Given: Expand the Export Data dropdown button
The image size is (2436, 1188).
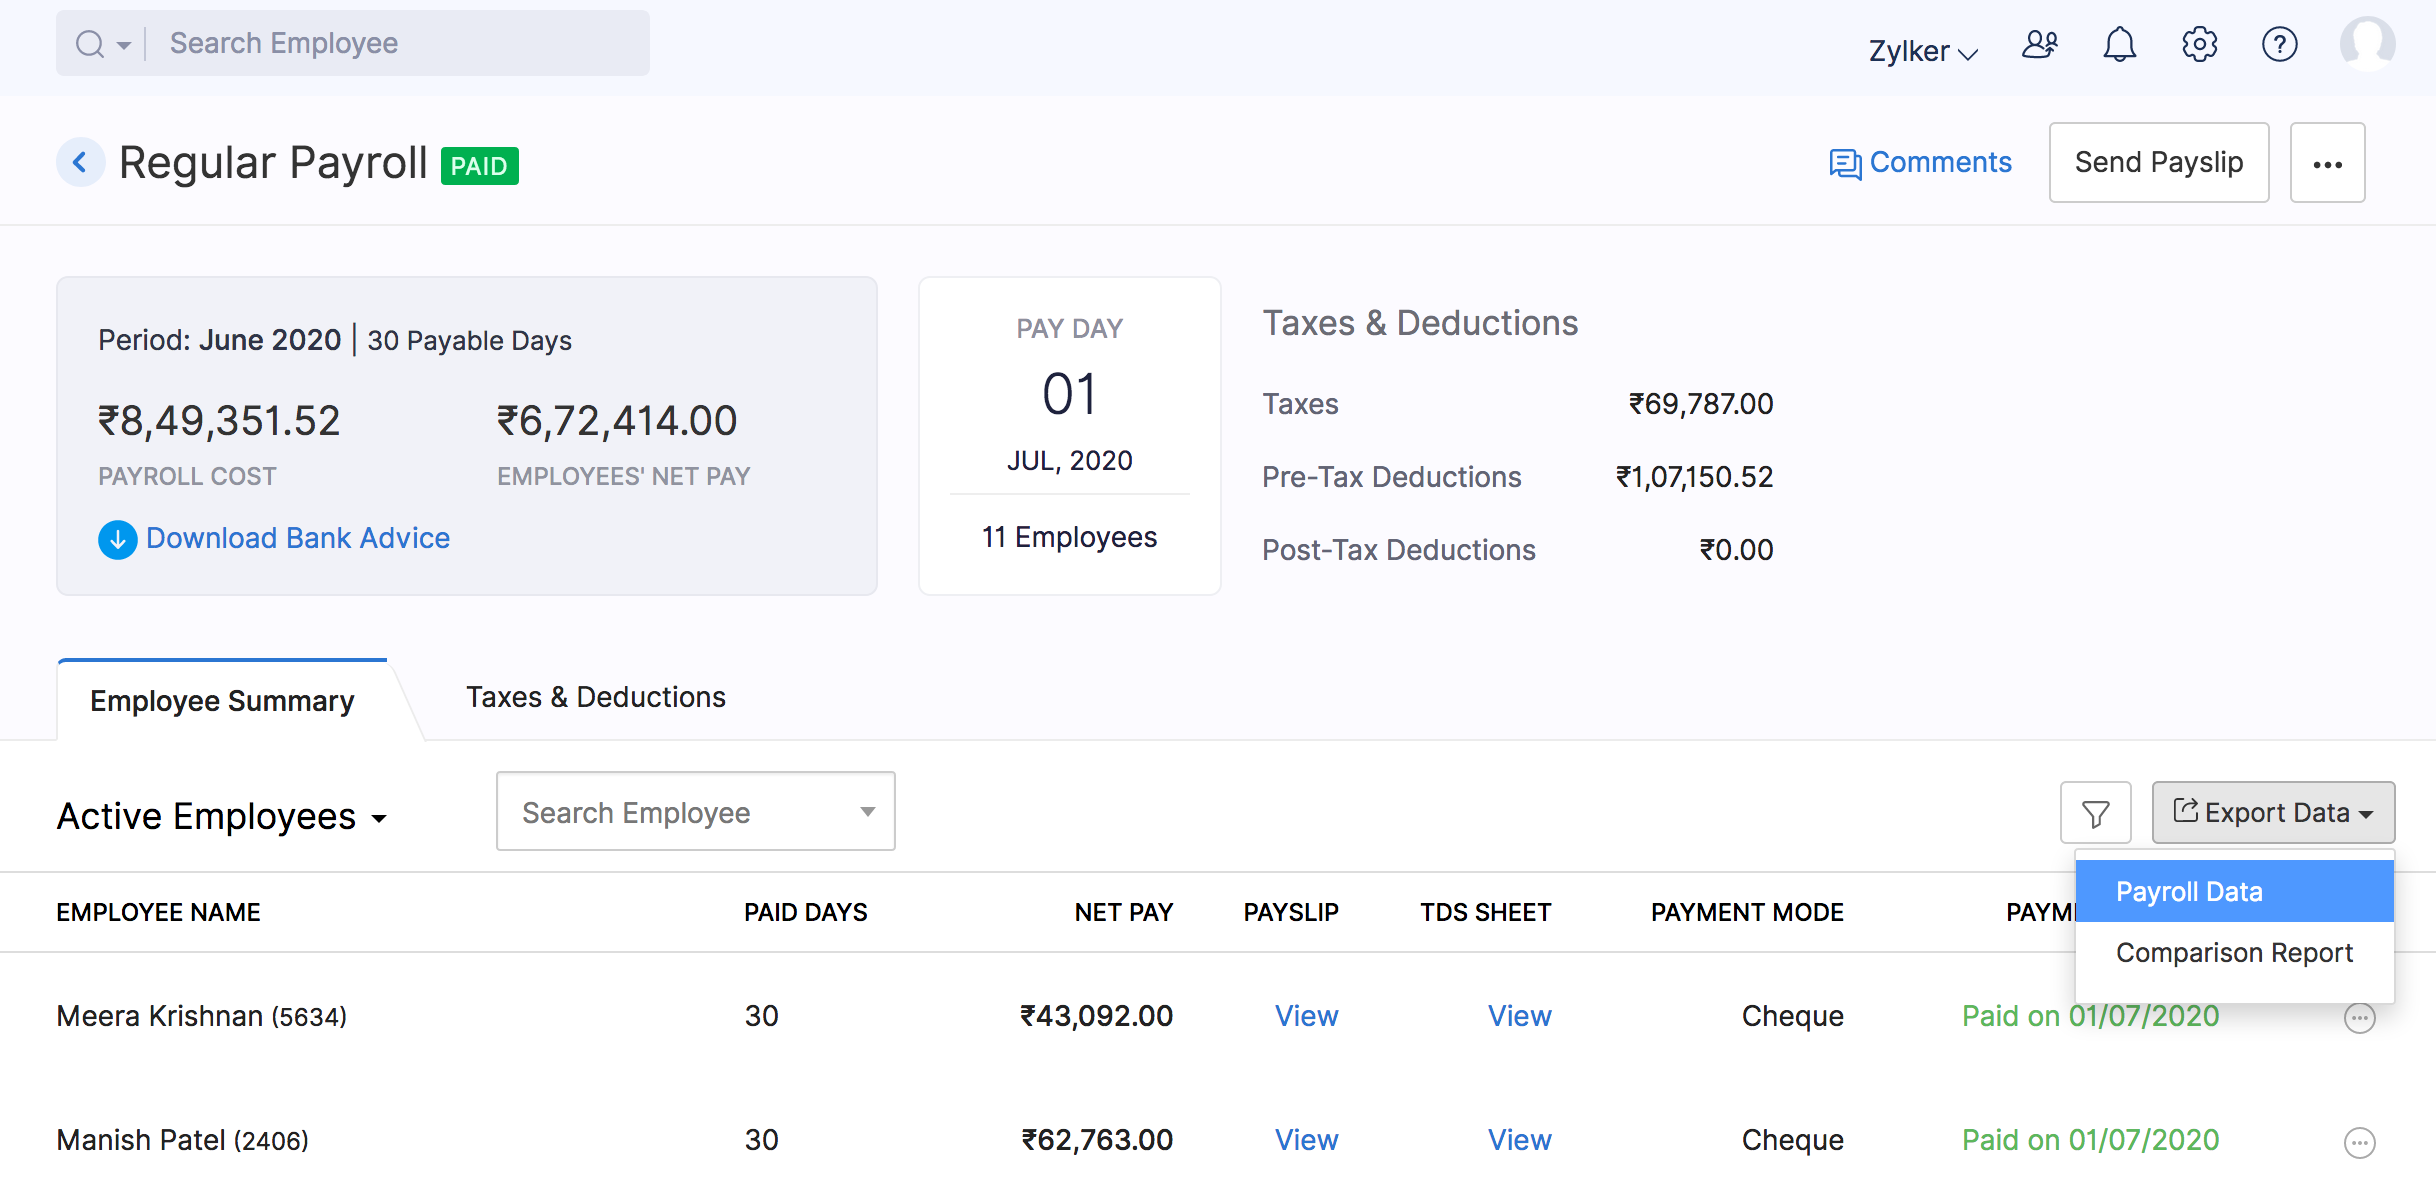Looking at the screenshot, I should click(2272, 813).
